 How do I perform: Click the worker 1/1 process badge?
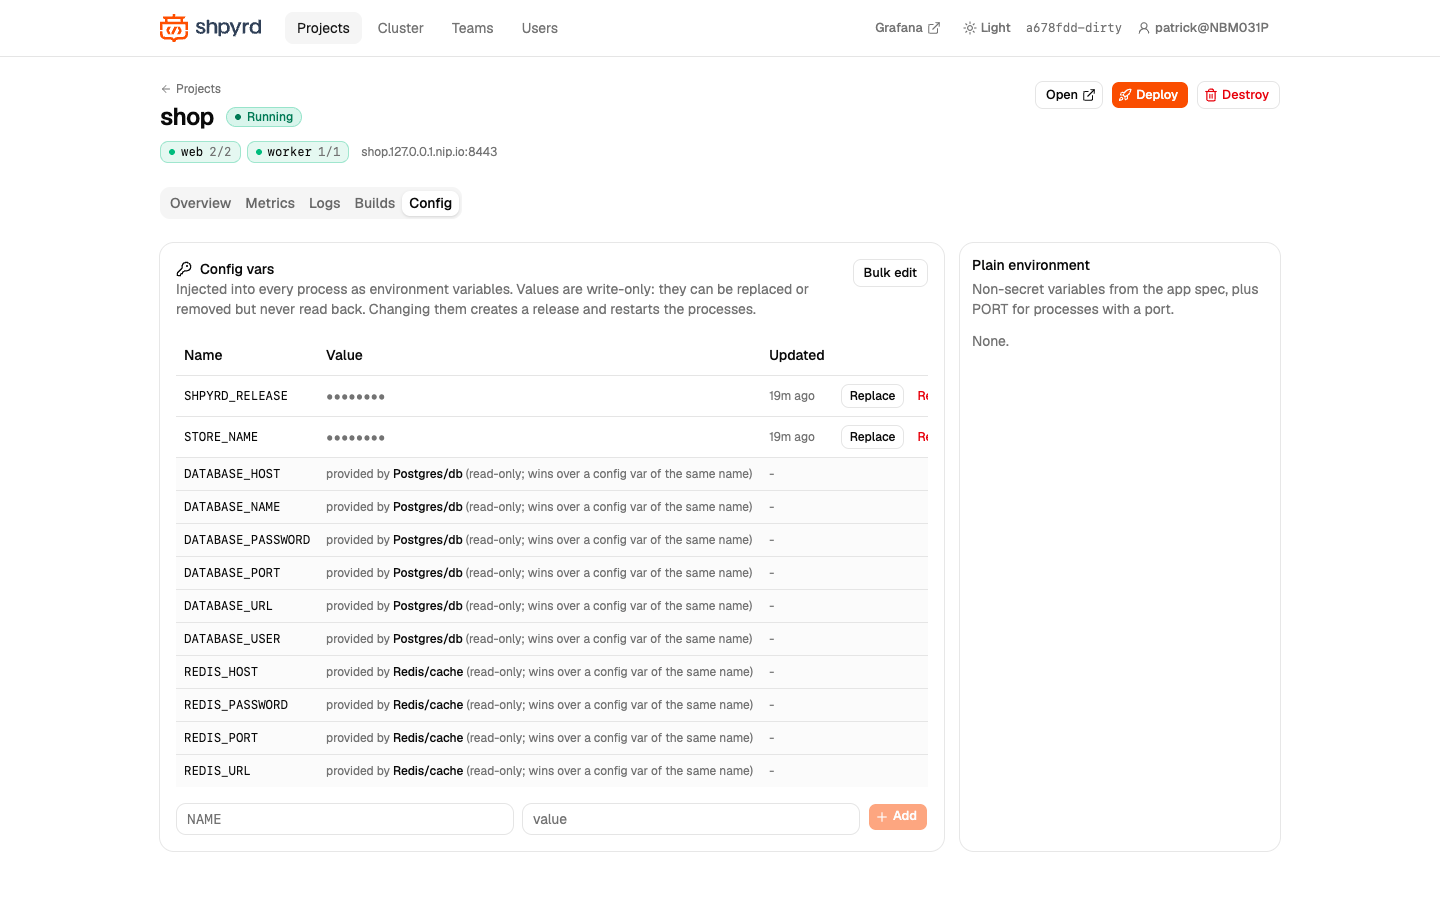(x=298, y=152)
